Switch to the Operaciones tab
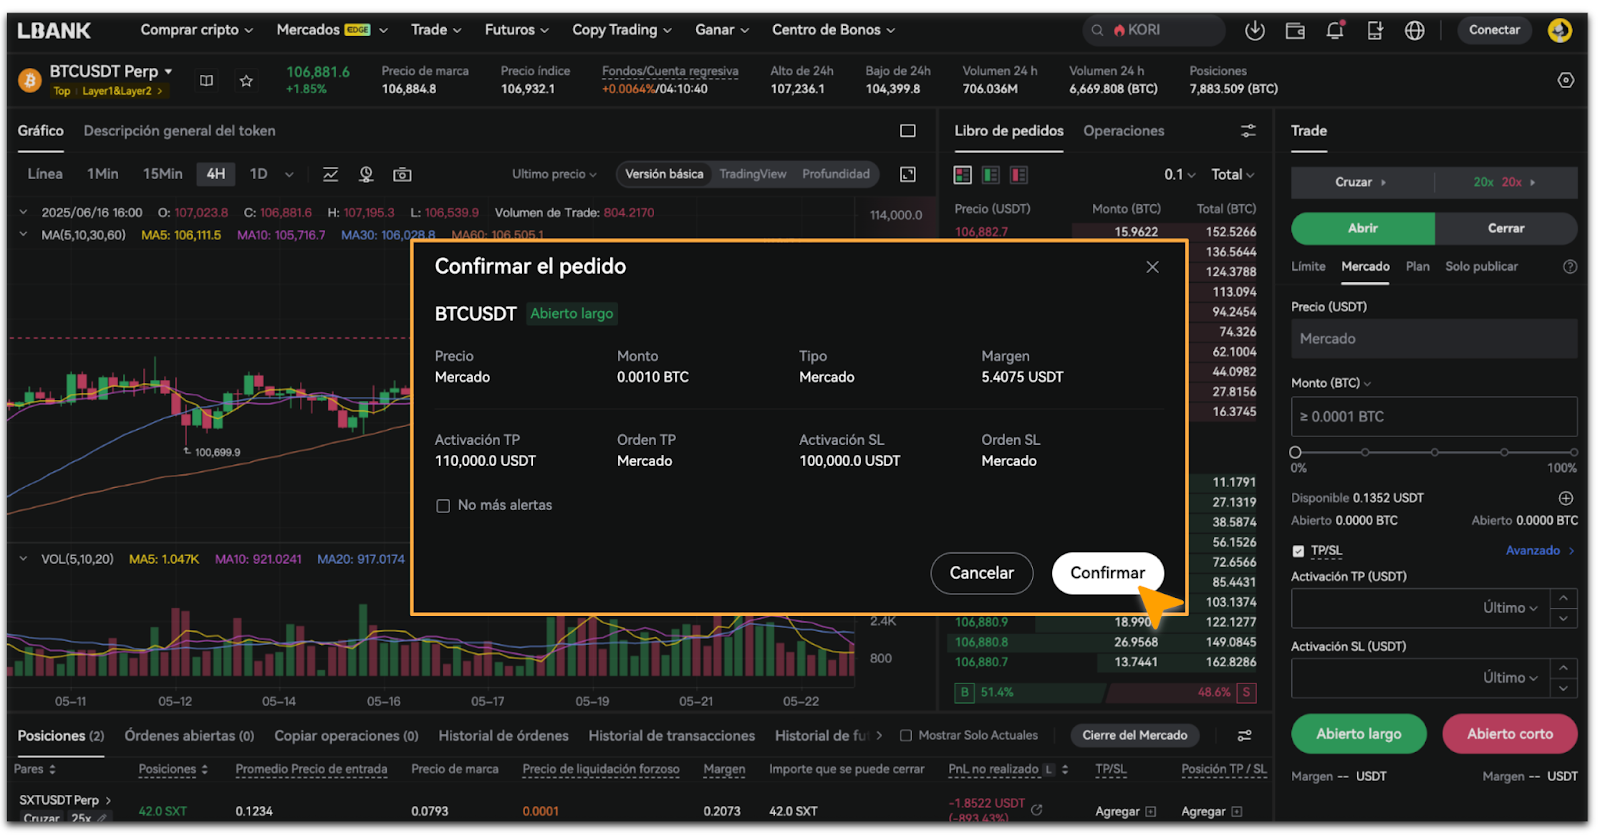 1123,131
